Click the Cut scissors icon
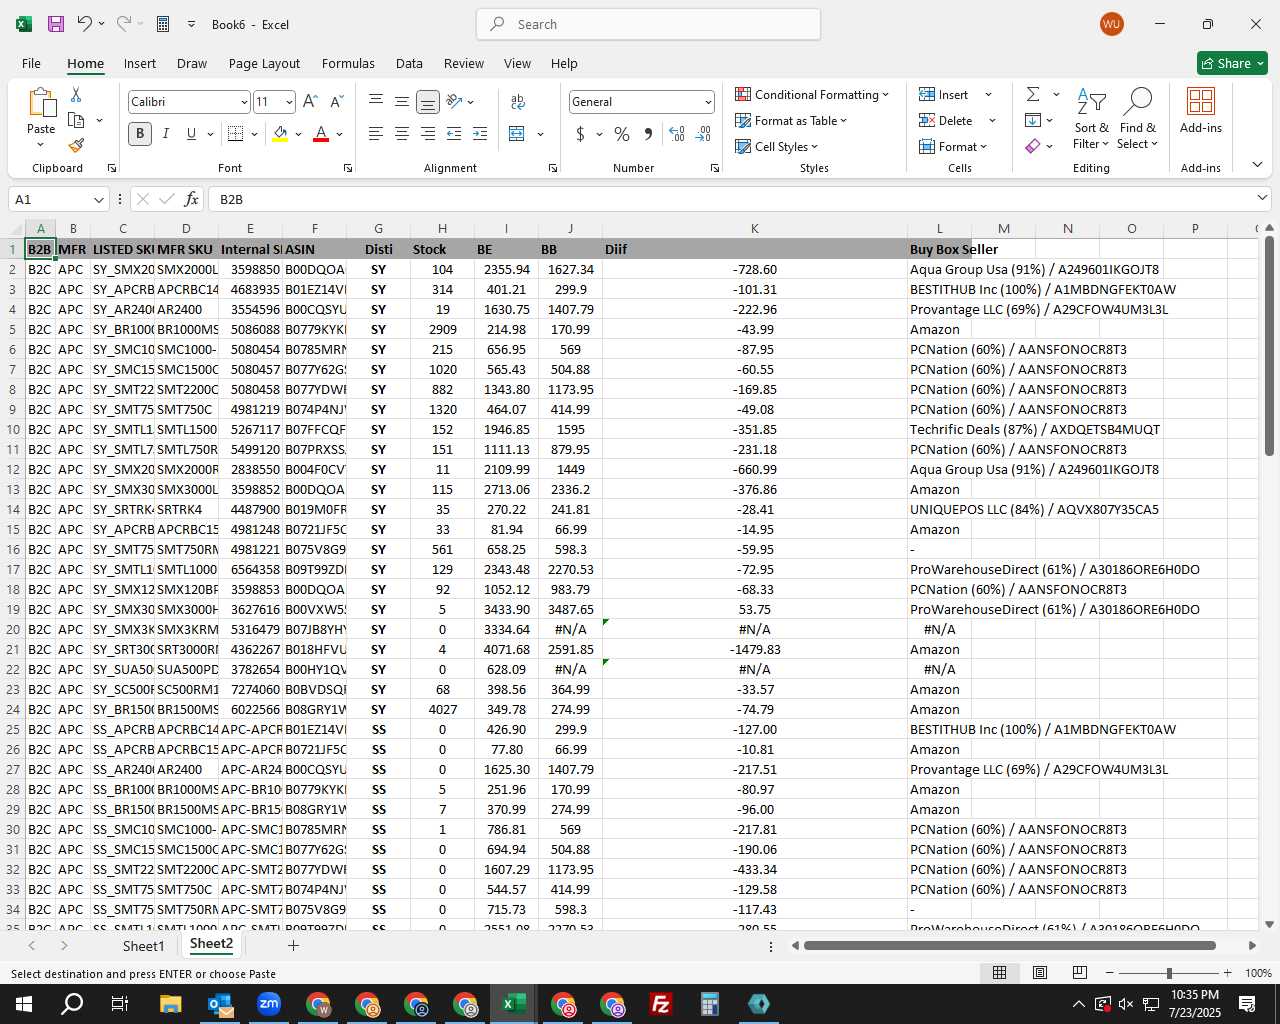 76,94
